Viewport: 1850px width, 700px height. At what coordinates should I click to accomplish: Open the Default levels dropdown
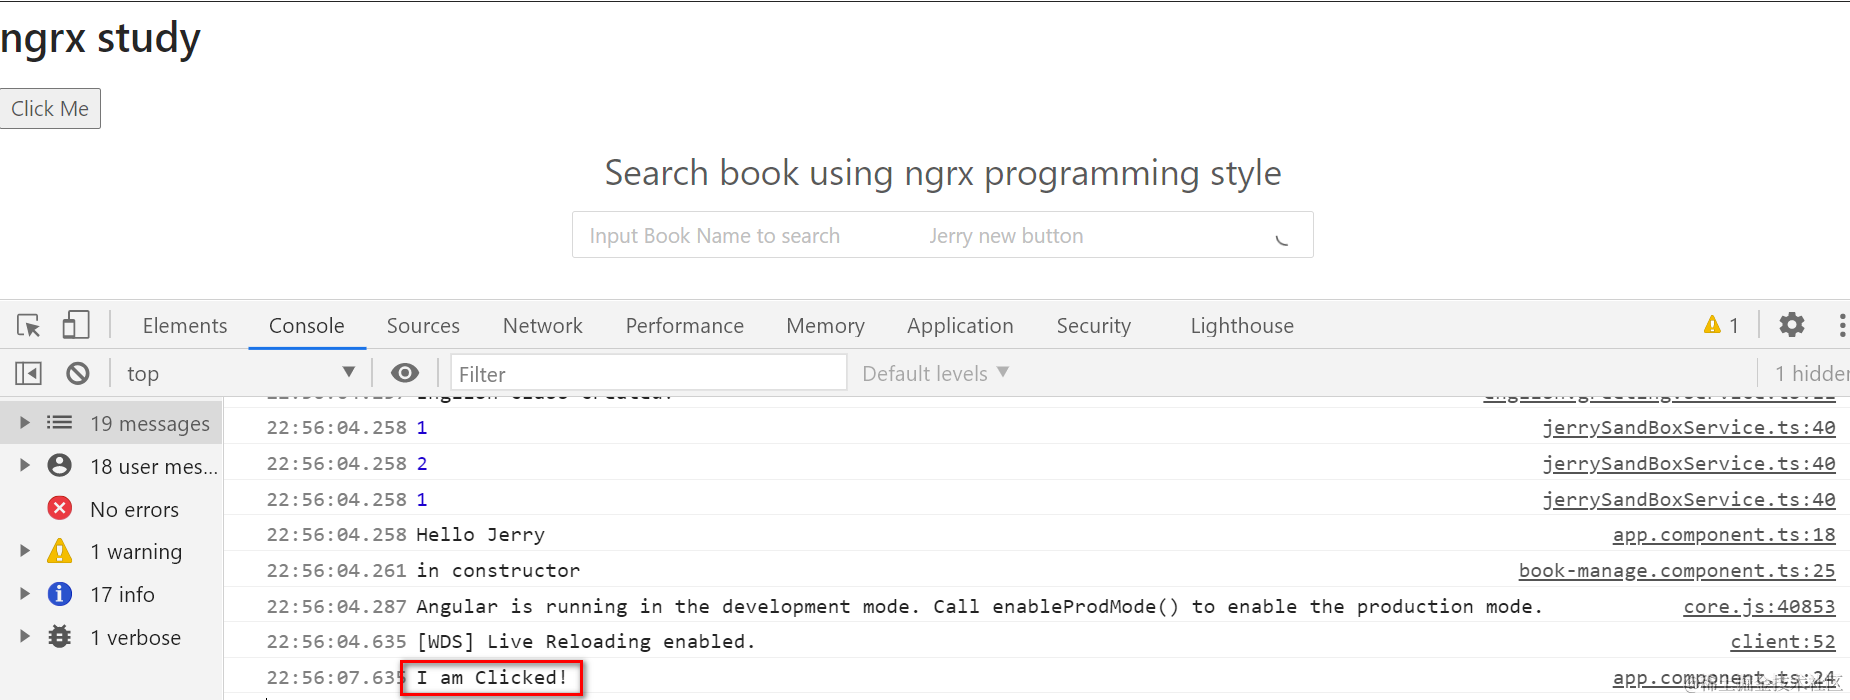coord(935,373)
